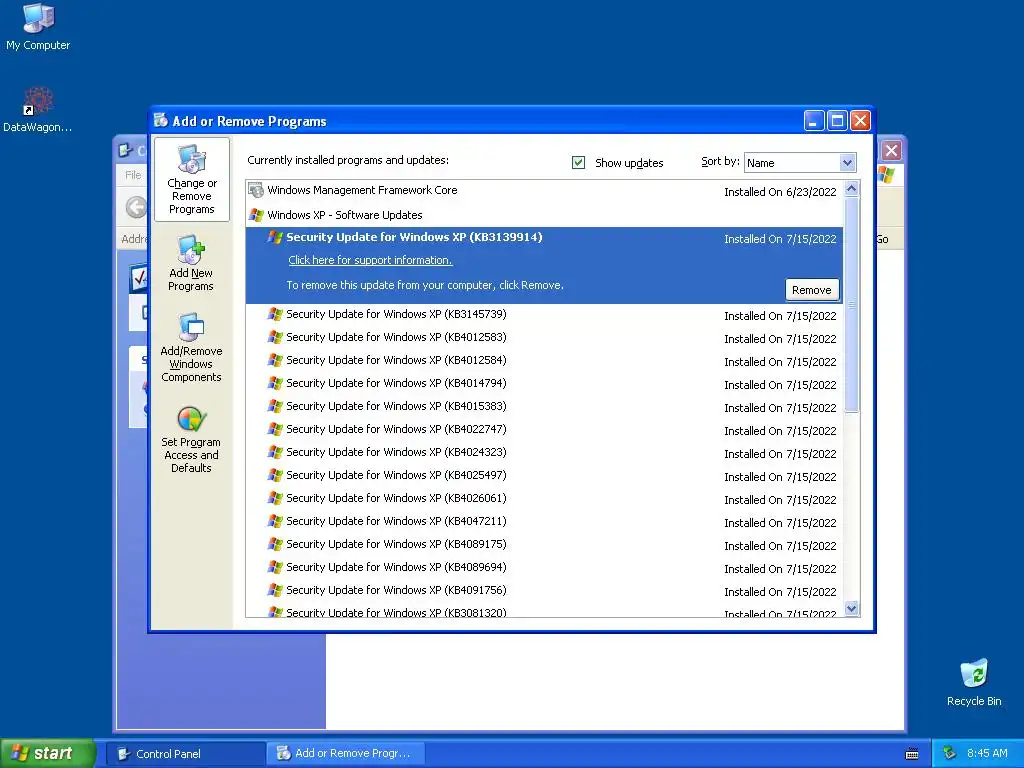Click the Remove button for KB3139914
1024x768 pixels.
tap(811, 290)
